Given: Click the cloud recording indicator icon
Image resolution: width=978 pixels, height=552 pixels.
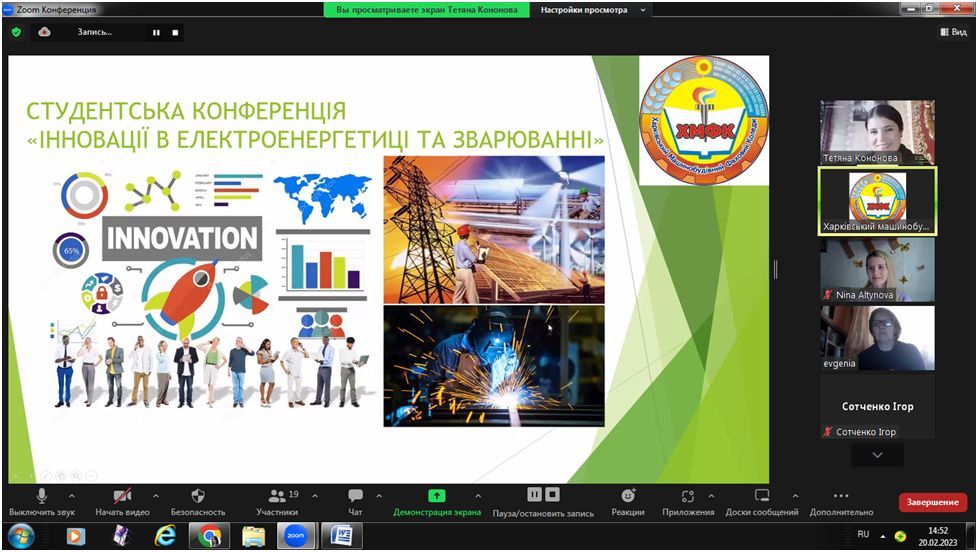Looking at the screenshot, I should 44,32.
